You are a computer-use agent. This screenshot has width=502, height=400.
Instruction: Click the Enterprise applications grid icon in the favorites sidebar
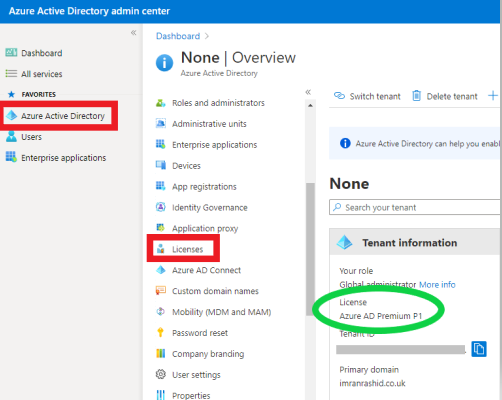pyautogui.click(x=11, y=157)
